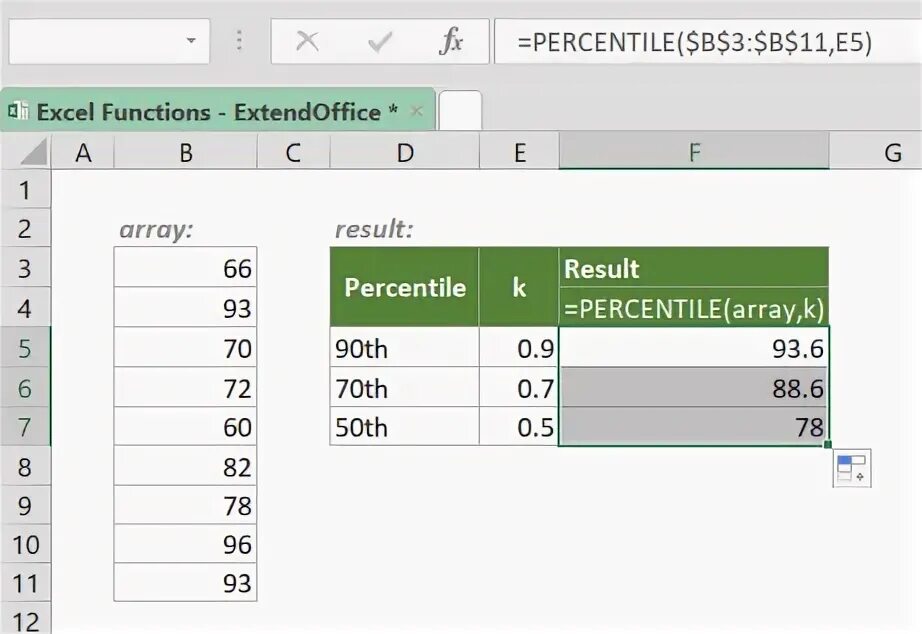Switch to Excel Functions - ExtendOffice tab
The width and height of the screenshot is (922, 634).
pyautogui.click(x=208, y=112)
